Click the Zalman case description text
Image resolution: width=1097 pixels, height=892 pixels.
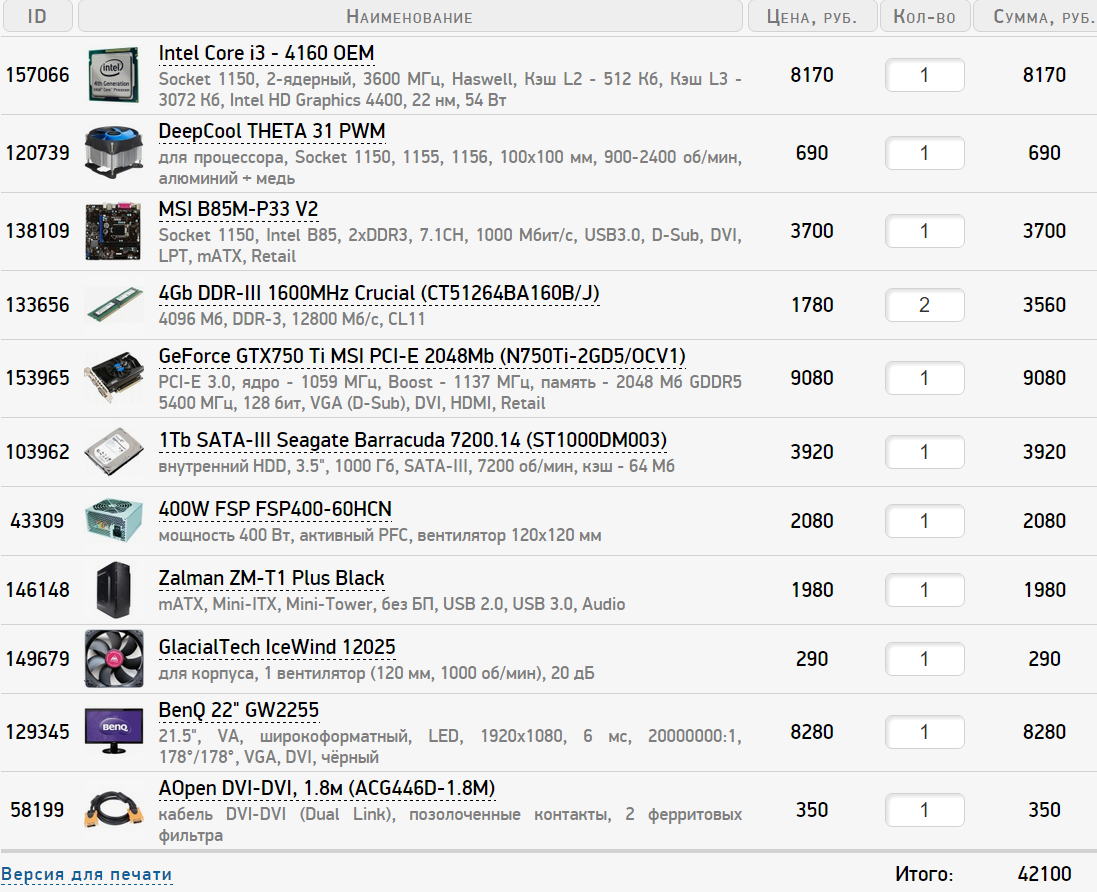tap(392, 604)
